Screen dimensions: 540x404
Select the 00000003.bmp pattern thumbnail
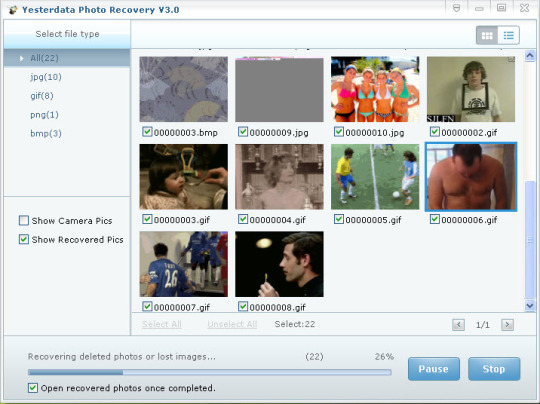184,89
